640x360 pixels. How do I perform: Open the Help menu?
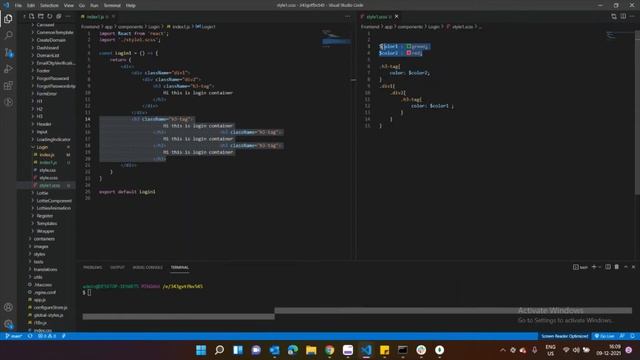coord(131,5)
